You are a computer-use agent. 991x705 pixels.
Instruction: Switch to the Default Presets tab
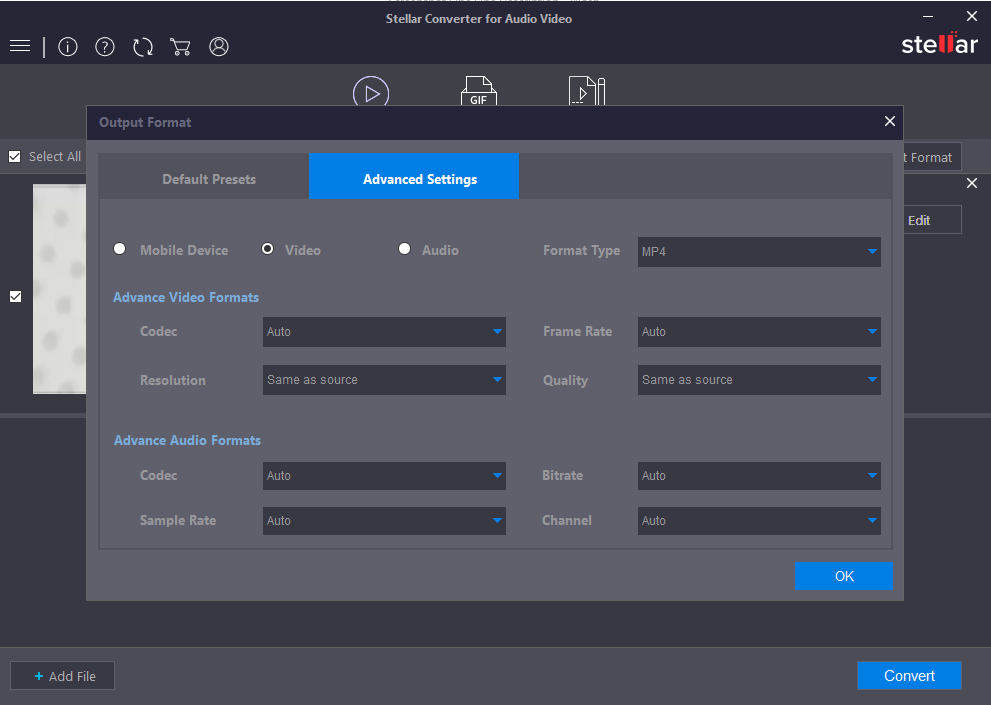[x=209, y=179]
